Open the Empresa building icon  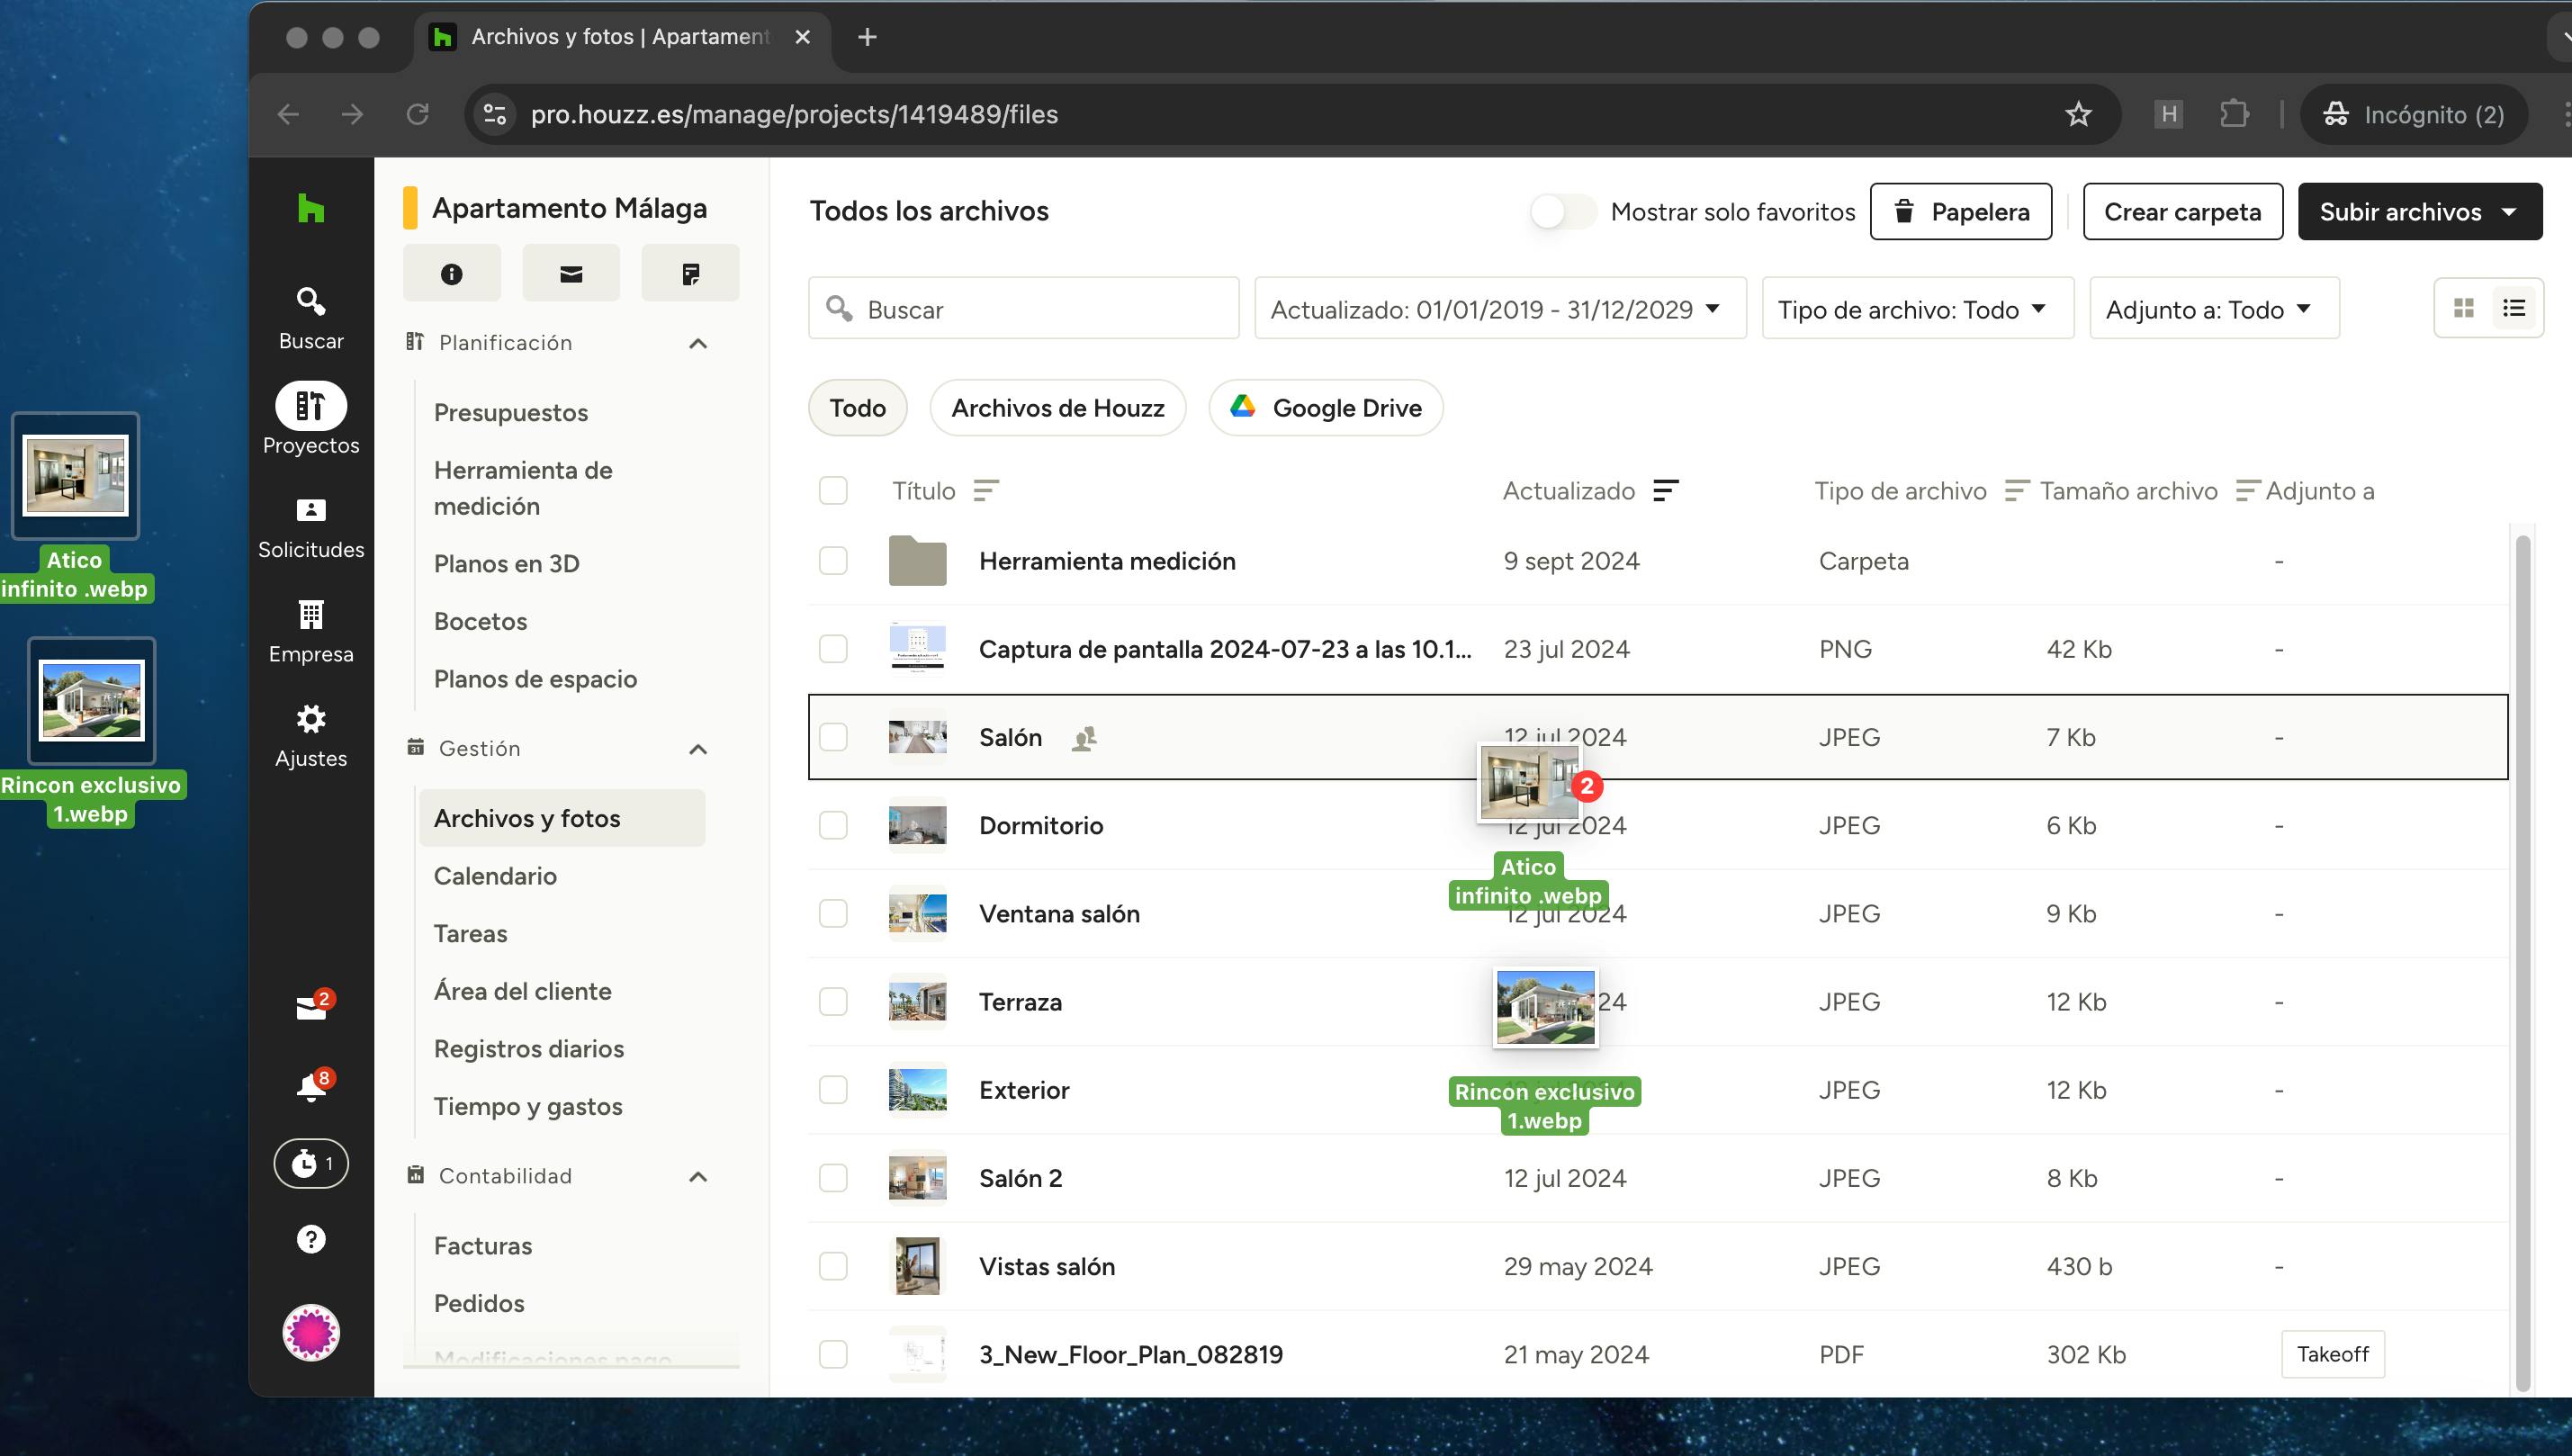311,615
